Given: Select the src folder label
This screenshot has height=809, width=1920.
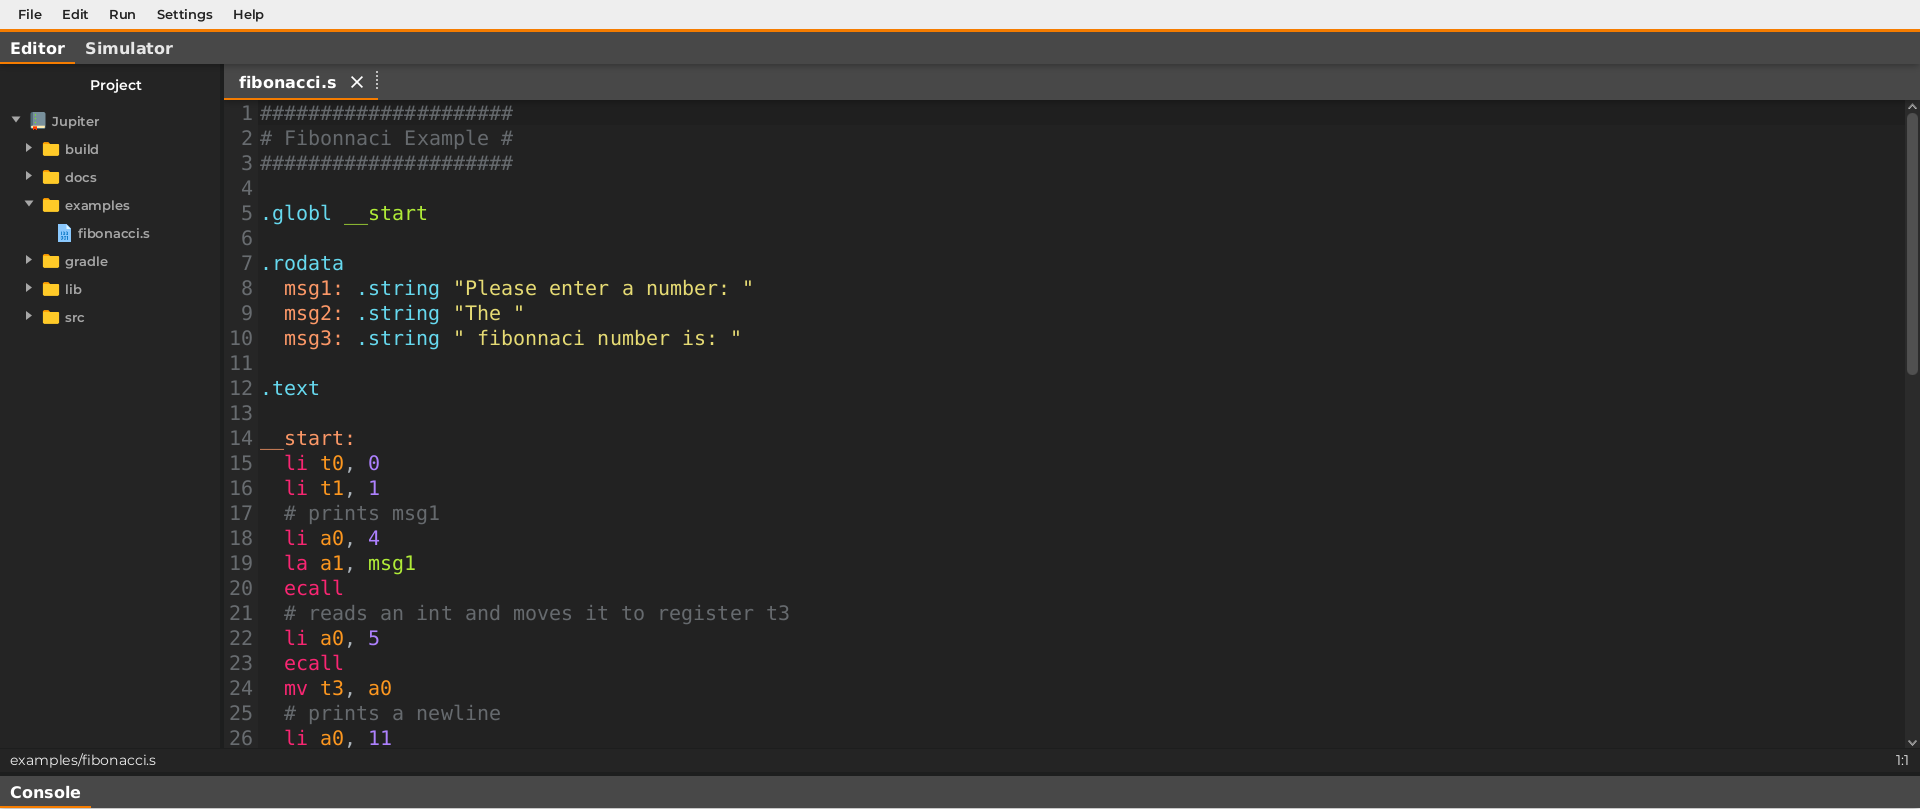Looking at the screenshot, I should pos(74,317).
